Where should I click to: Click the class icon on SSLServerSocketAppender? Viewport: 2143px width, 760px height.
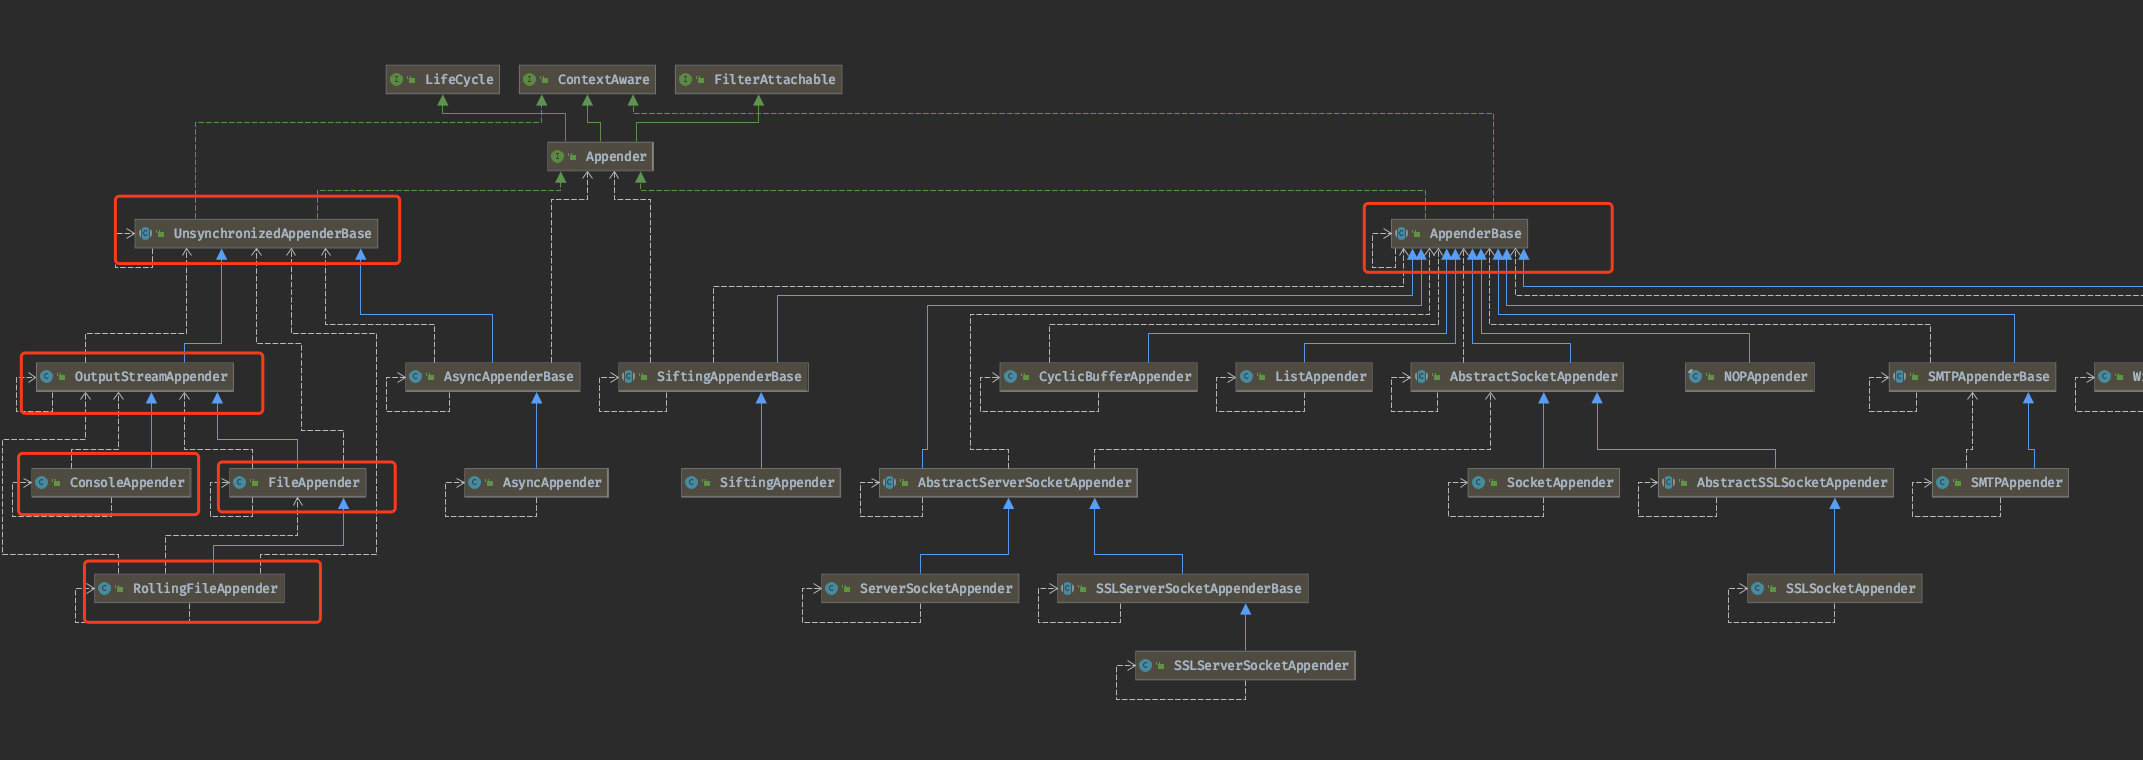coord(1146,666)
